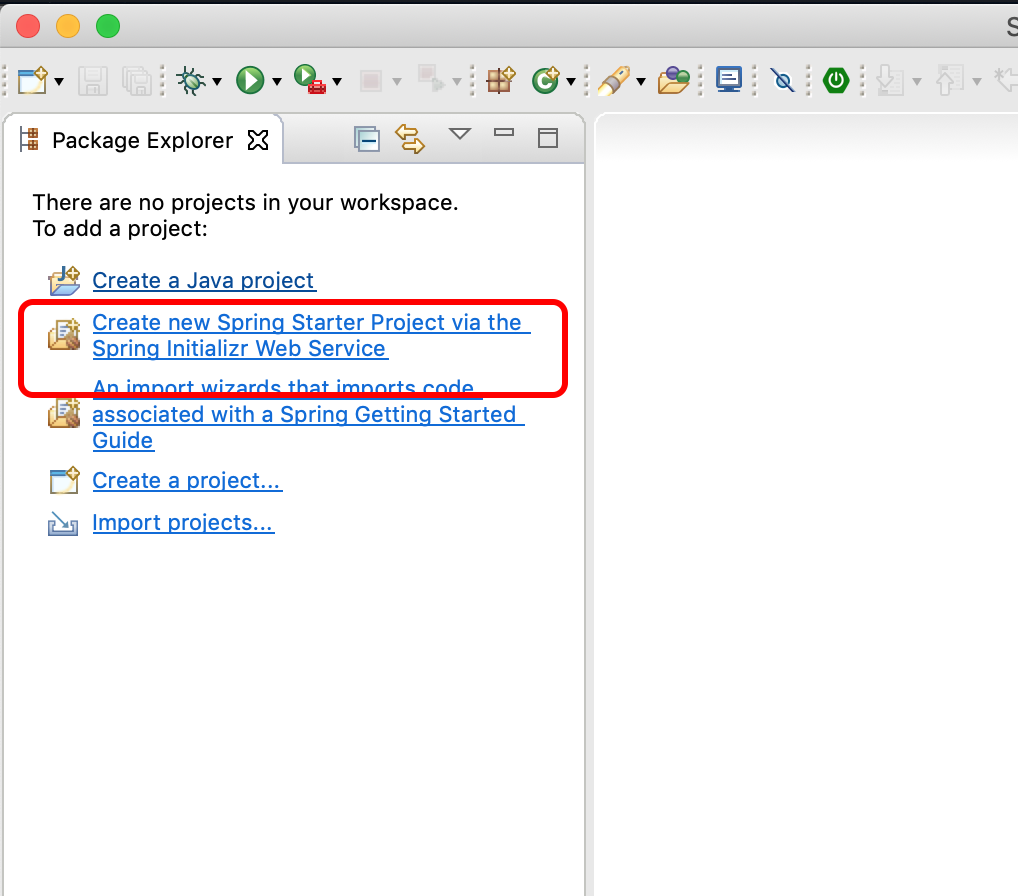Click the New wizard toolbar icon
The image size is (1018, 896).
click(x=33, y=81)
